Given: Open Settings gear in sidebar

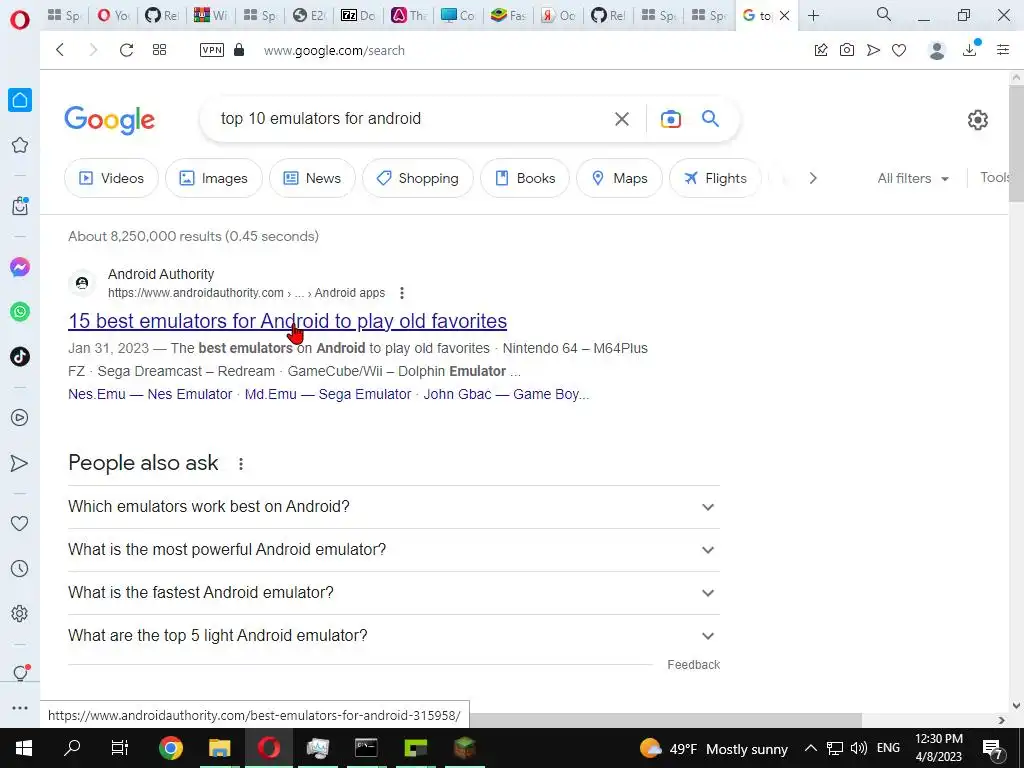Looking at the screenshot, I should [x=20, y=613].
